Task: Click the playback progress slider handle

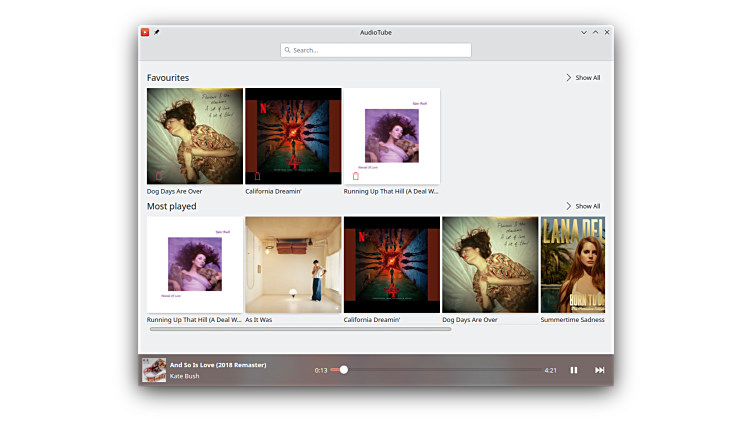Action: click(x=343, y=370)
